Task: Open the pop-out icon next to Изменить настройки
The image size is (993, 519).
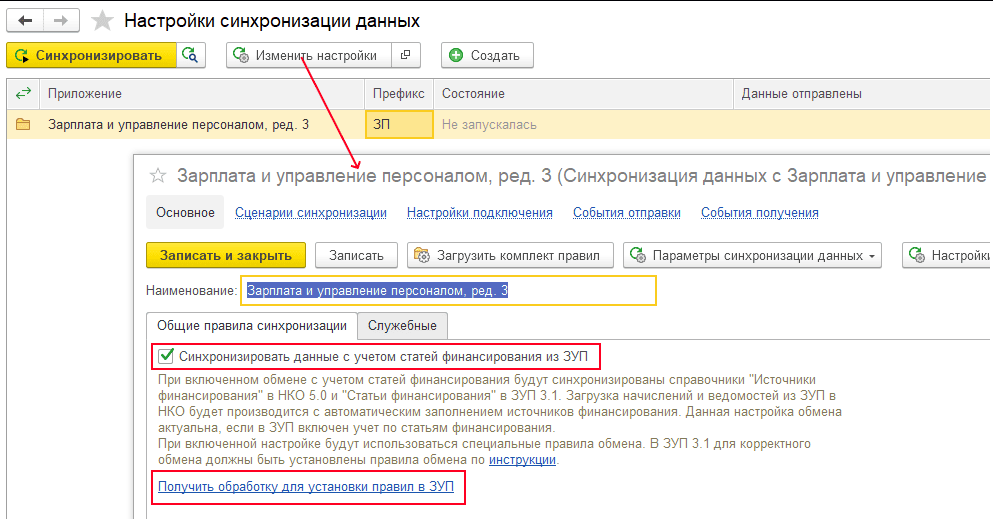Action: (406, 55)
